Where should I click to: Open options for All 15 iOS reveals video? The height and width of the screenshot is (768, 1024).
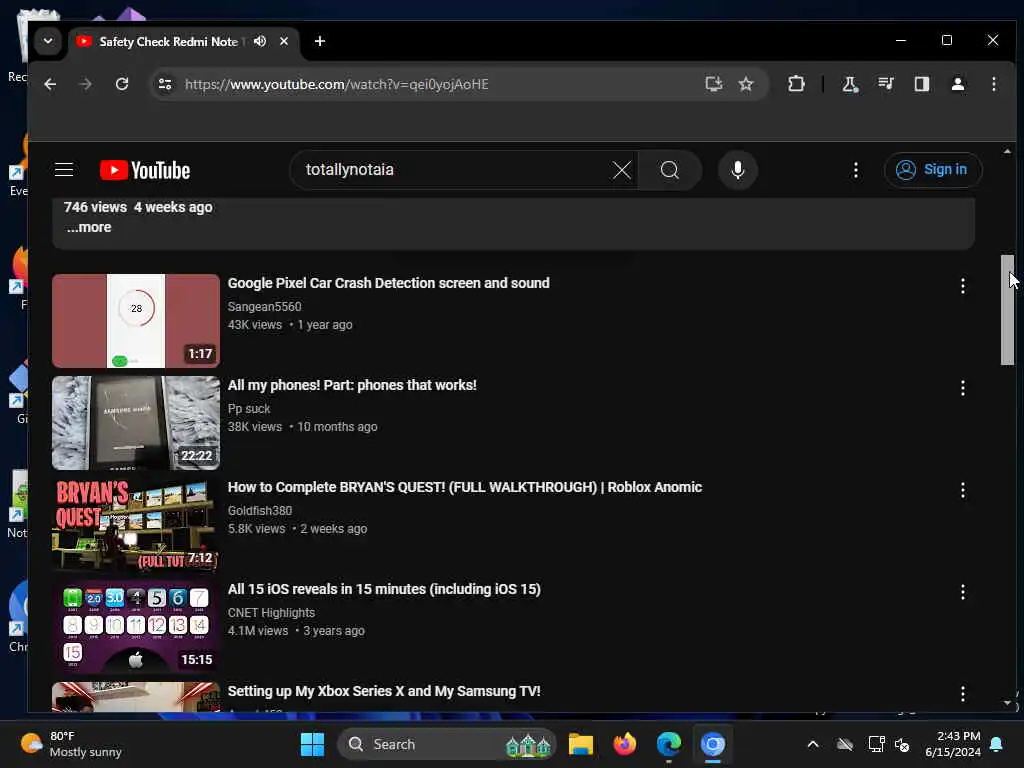pyautogui.click(x=962, y=592)
